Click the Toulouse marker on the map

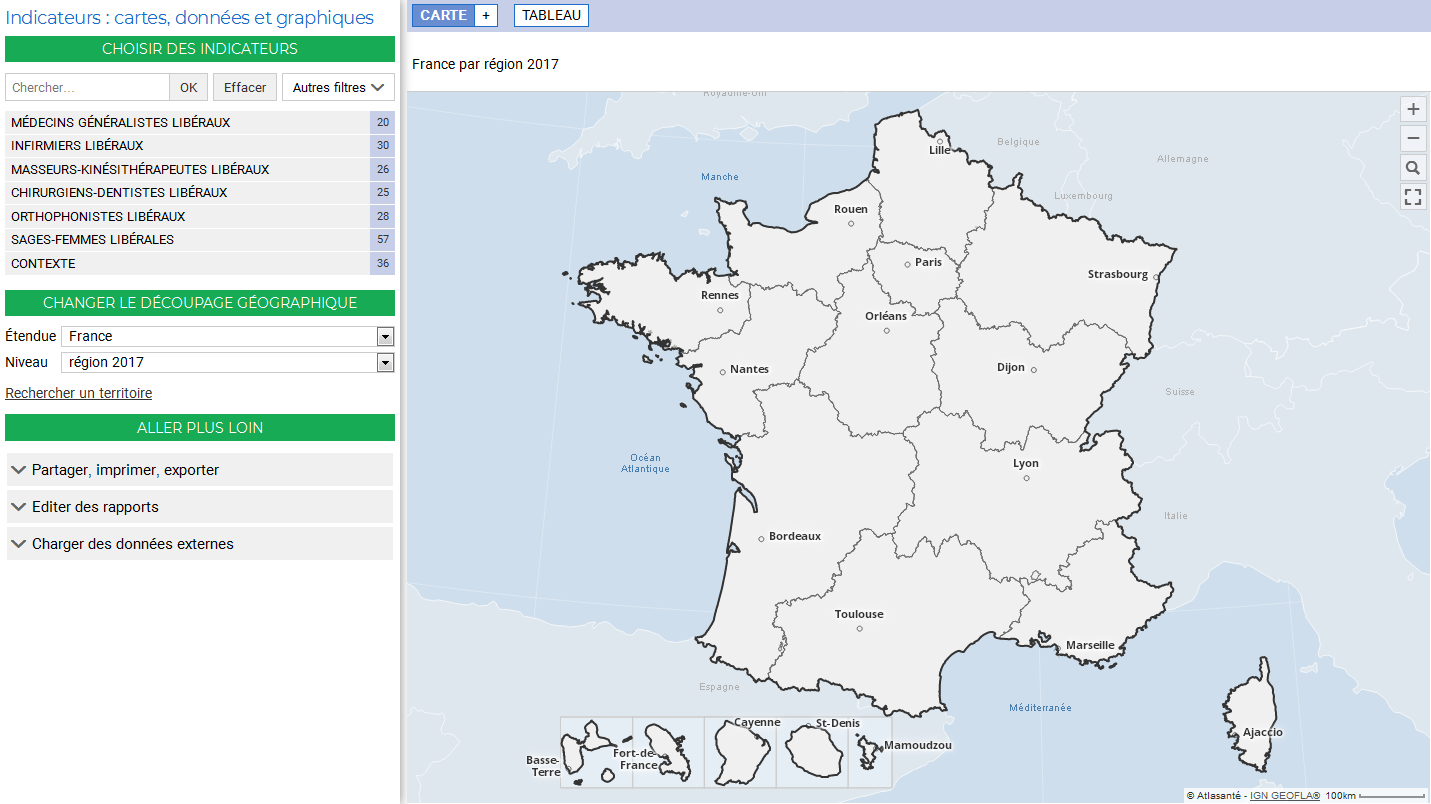click(859, 628)
